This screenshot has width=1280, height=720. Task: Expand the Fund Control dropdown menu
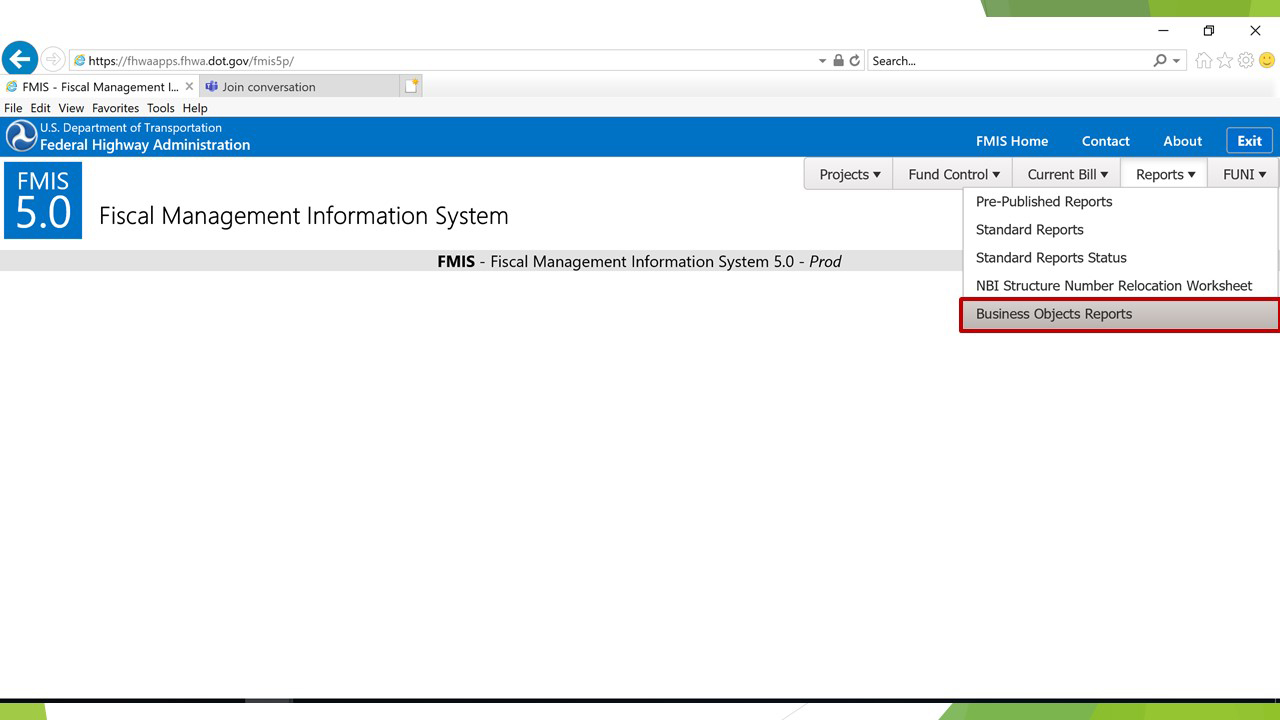click(953, 174)
